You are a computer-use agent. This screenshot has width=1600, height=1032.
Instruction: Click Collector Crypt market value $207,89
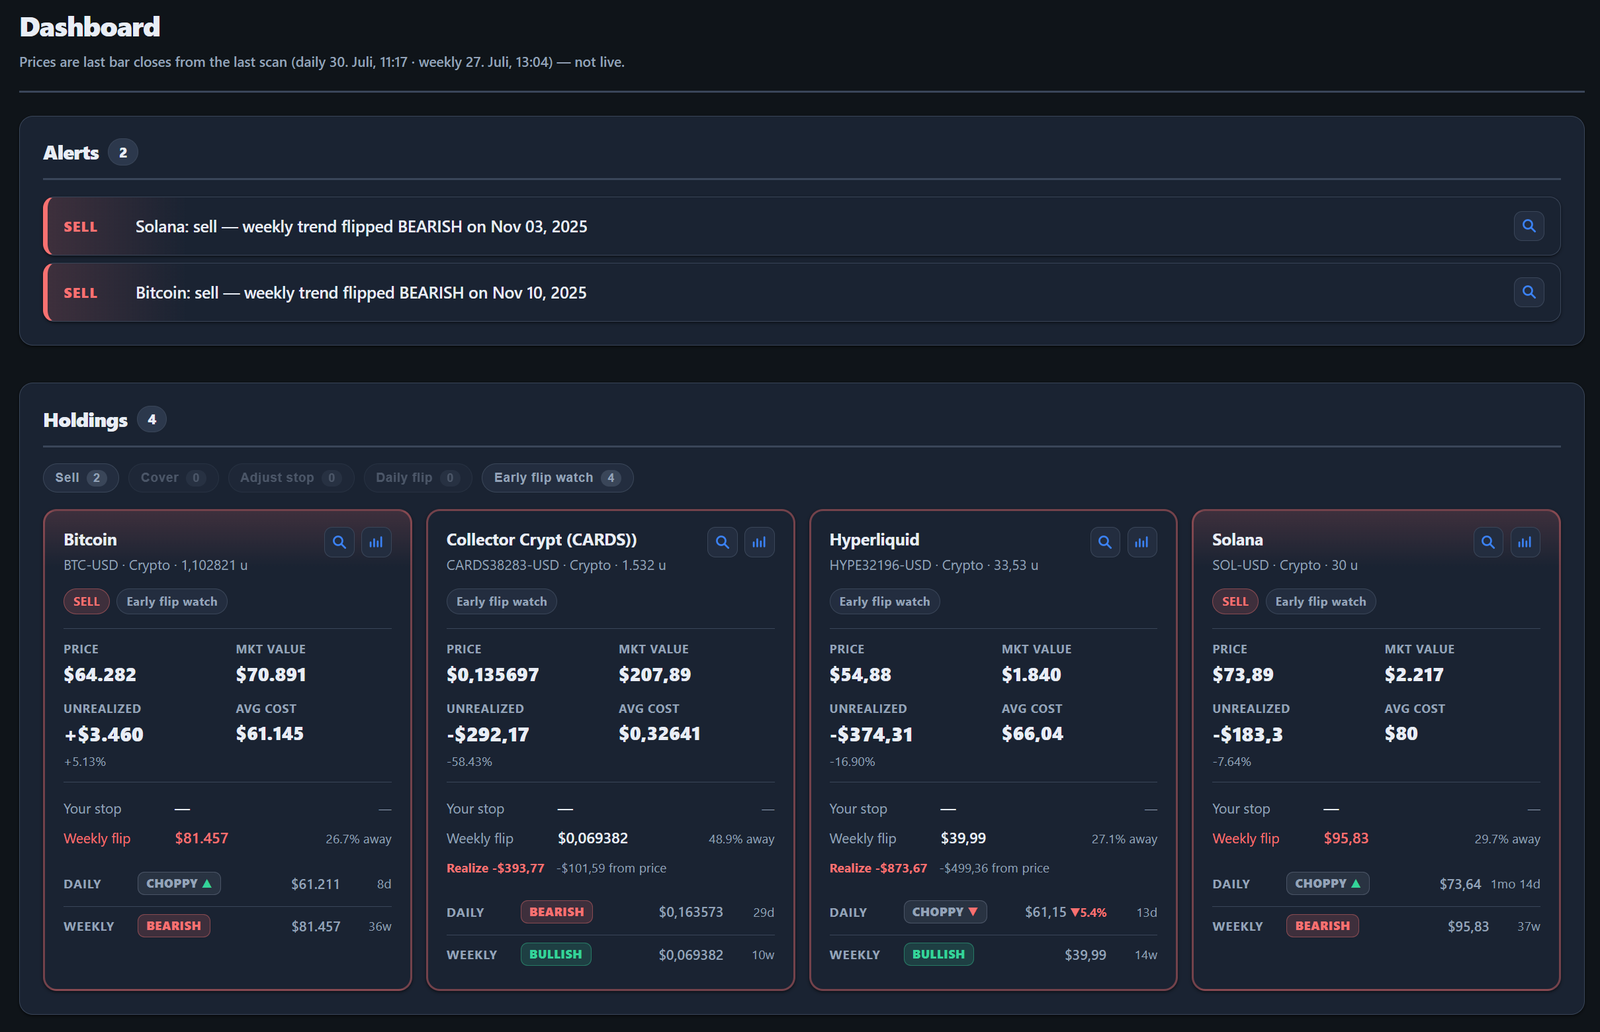(x=655, y=675)
